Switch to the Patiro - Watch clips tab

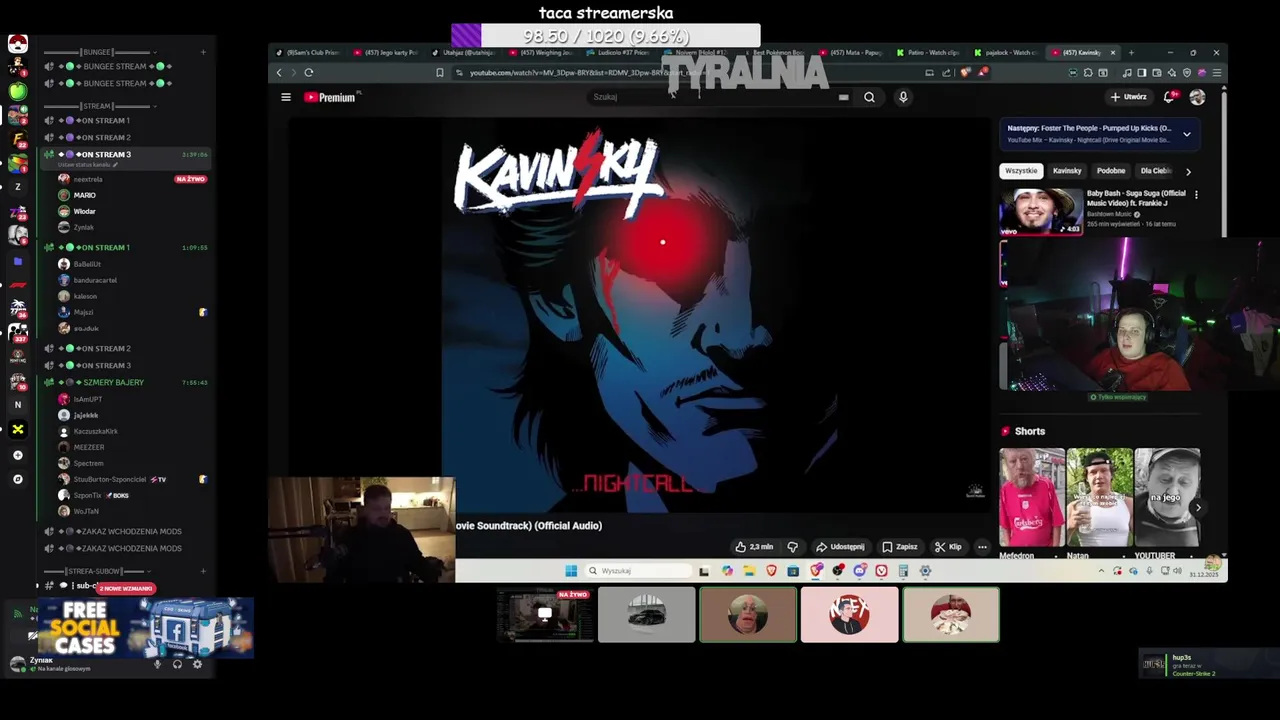click(928, 52)
